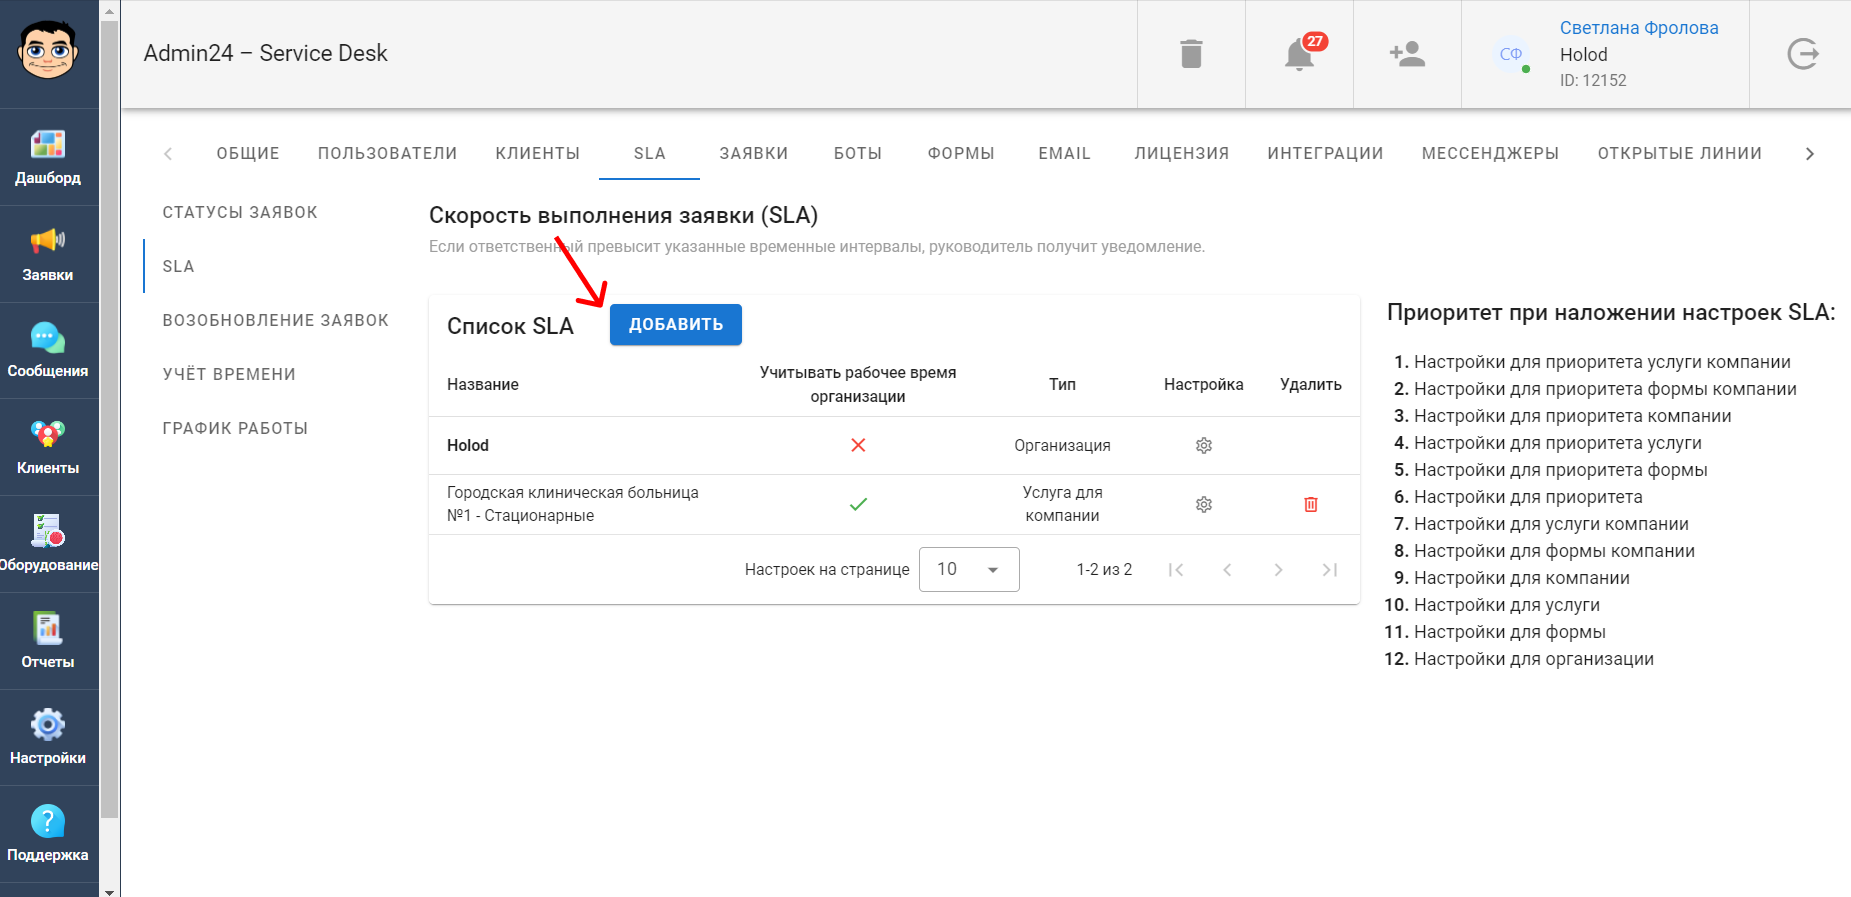Click the red cross in Holod row
This screenshot has height=897, width=1851.
tap(858, 446)
